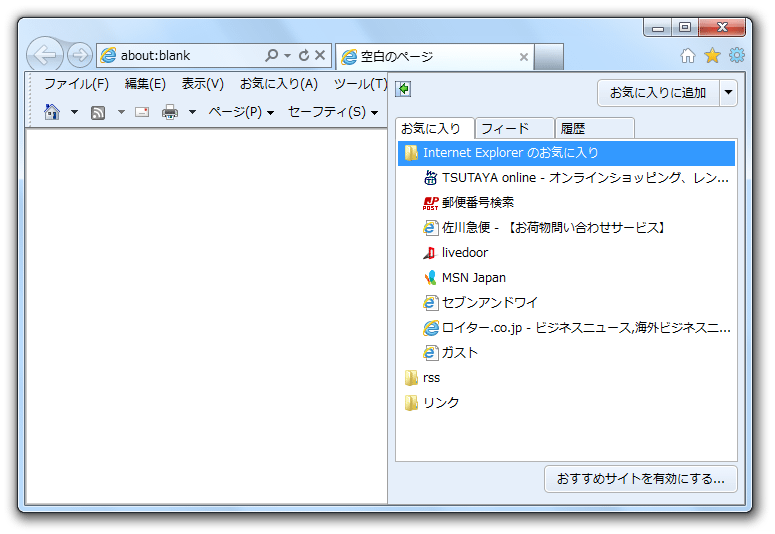
Task: Open the 表示(V) menu
Action: [202, 84]
